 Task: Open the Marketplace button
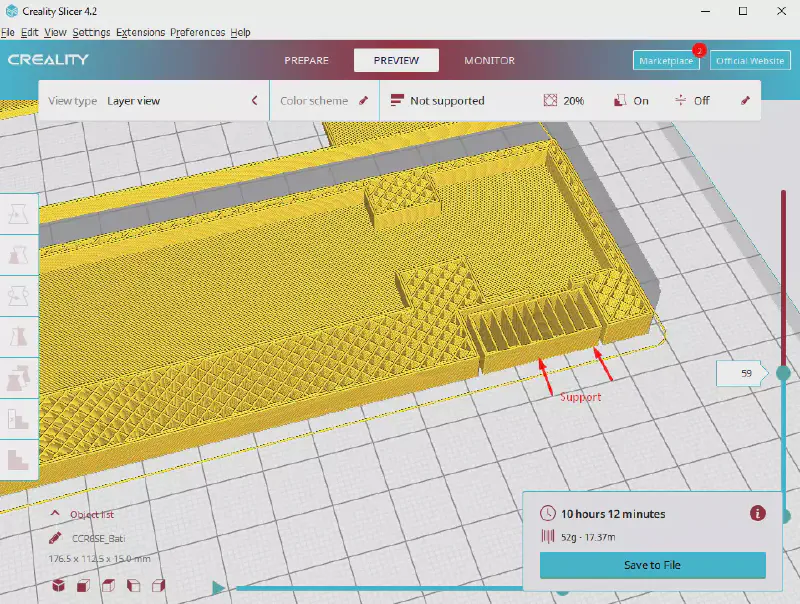(x=666, y=61)
